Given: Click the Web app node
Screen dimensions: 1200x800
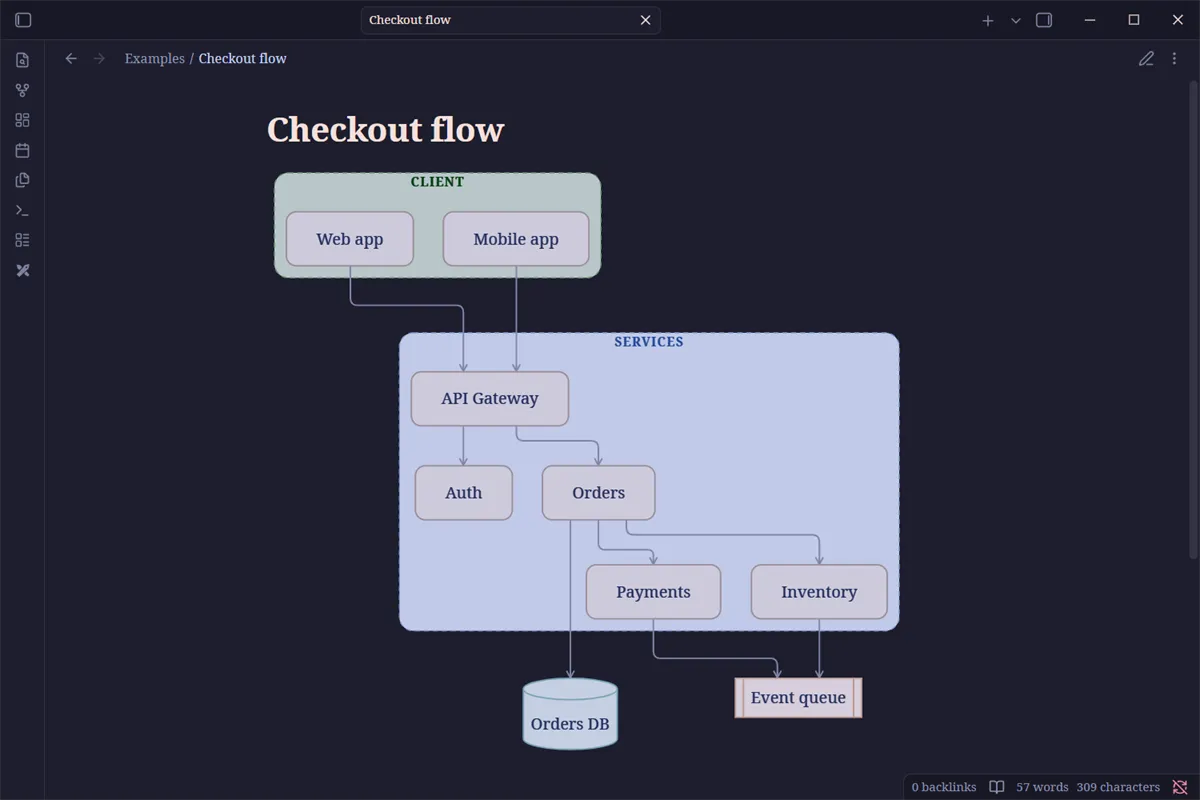Looking at the screenshot, I should (350, 239).
